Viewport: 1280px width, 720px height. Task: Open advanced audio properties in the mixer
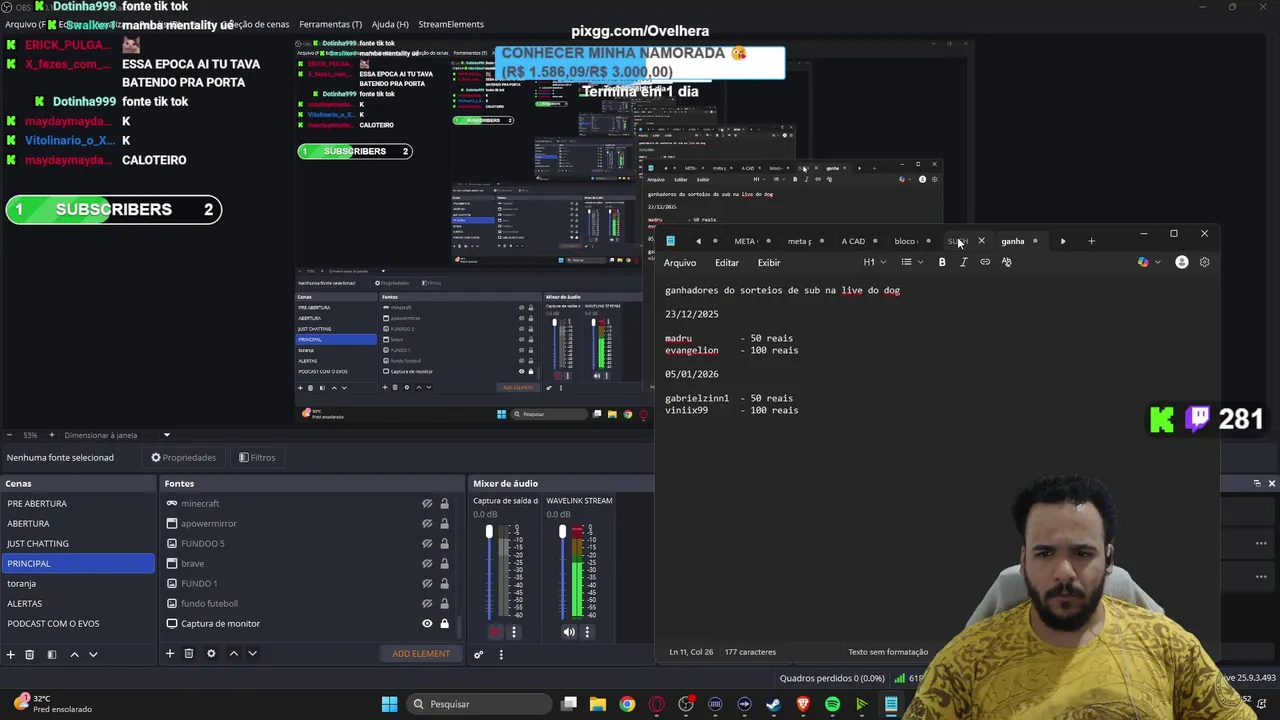click(x=479, y=654)
